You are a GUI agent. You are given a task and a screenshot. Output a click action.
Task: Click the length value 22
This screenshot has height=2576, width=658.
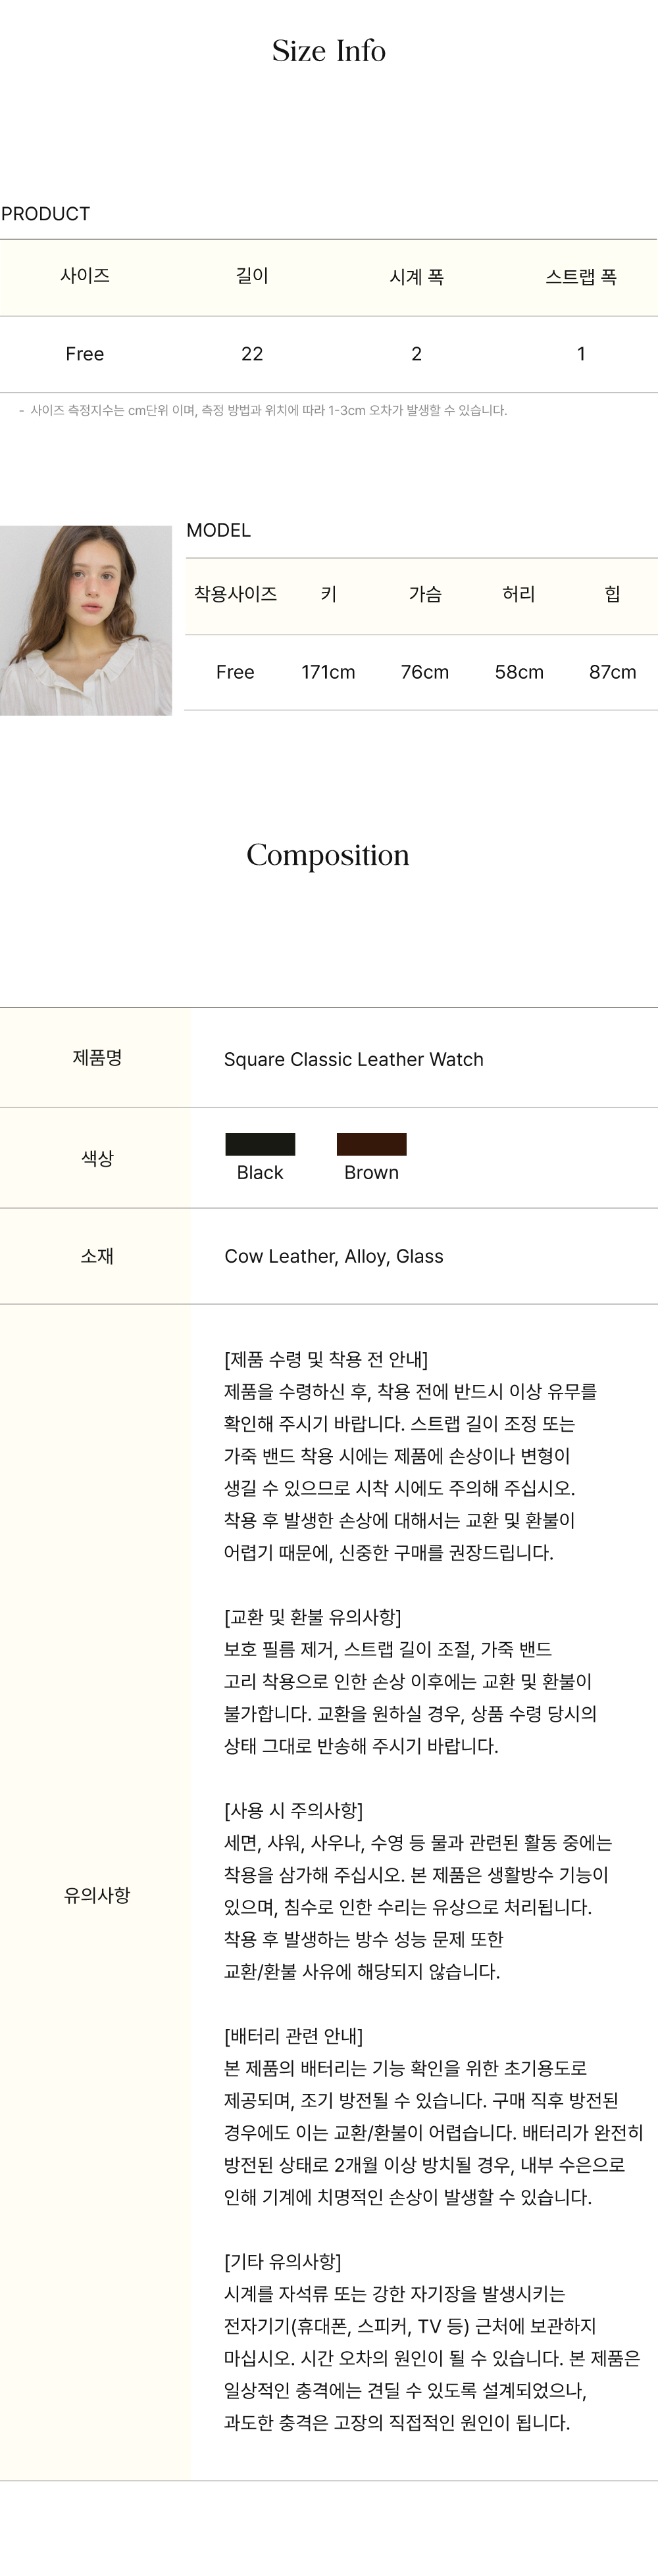pyautogui.click(x=252, y=354)
